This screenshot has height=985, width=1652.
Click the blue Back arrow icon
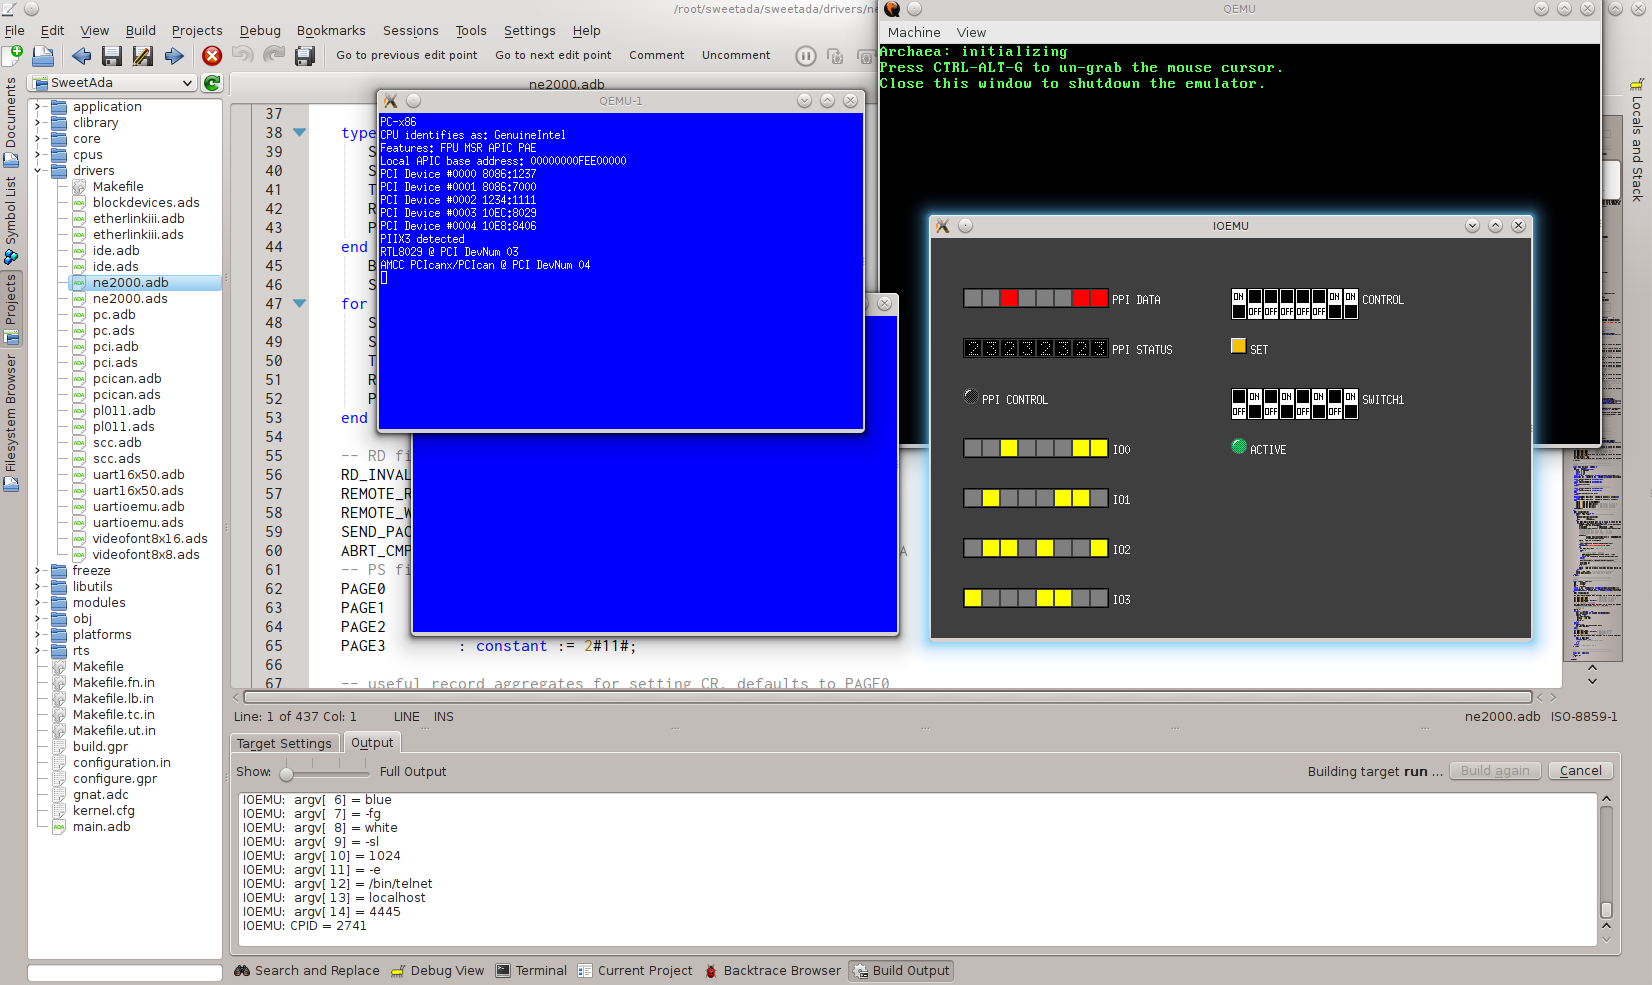tap(82, 56)
